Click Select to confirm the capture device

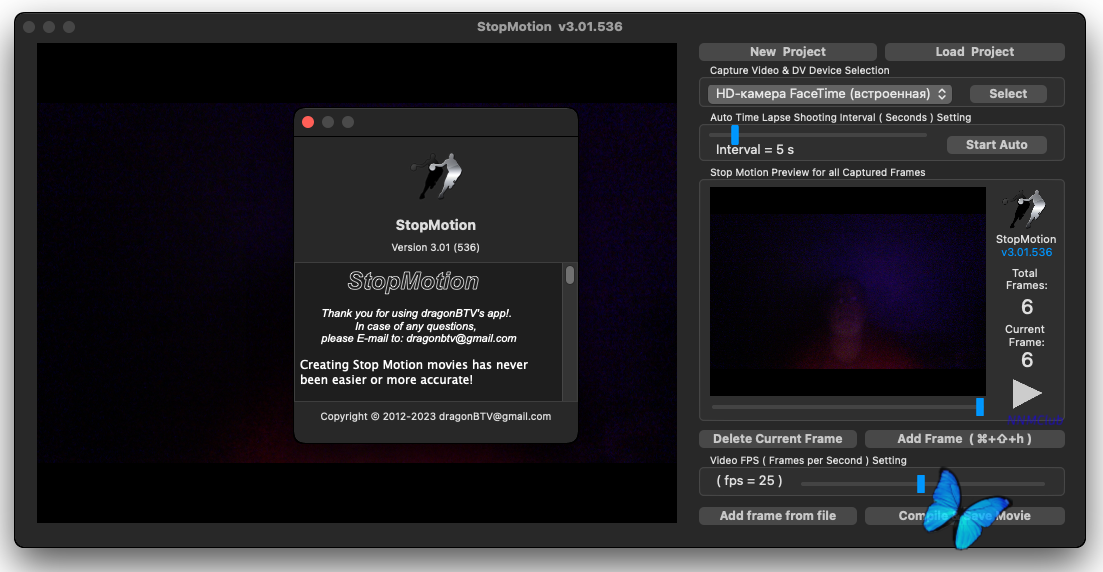coord(1007,94)
